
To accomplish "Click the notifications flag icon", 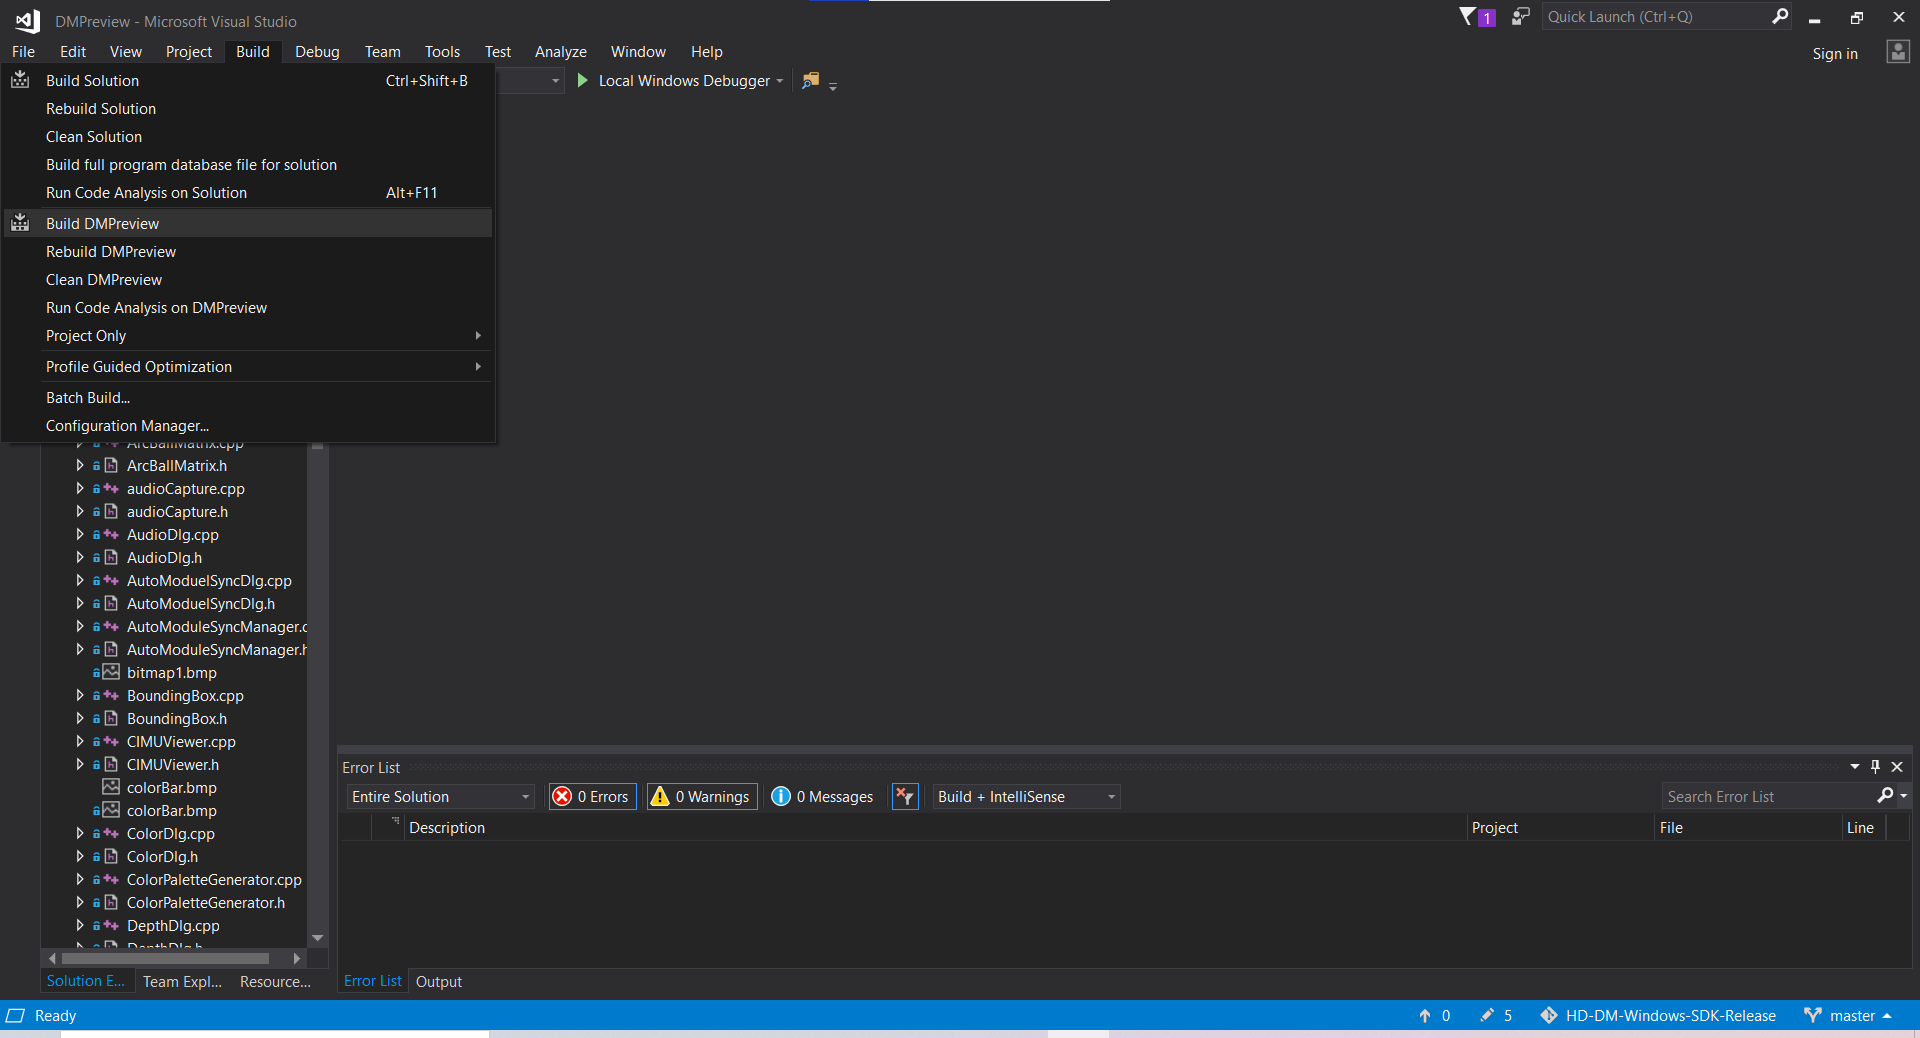I will (x=1470, y=16).
